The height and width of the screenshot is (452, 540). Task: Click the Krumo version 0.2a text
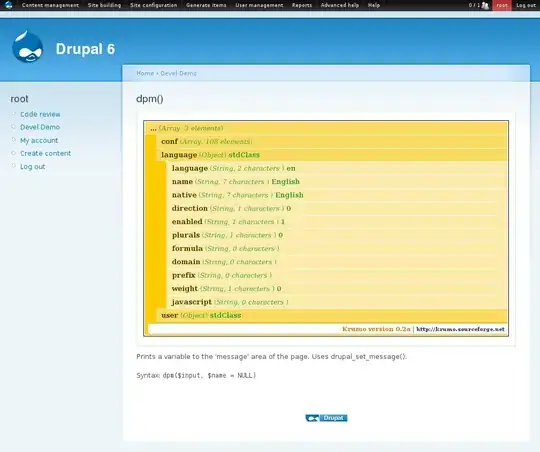(376, 329)
